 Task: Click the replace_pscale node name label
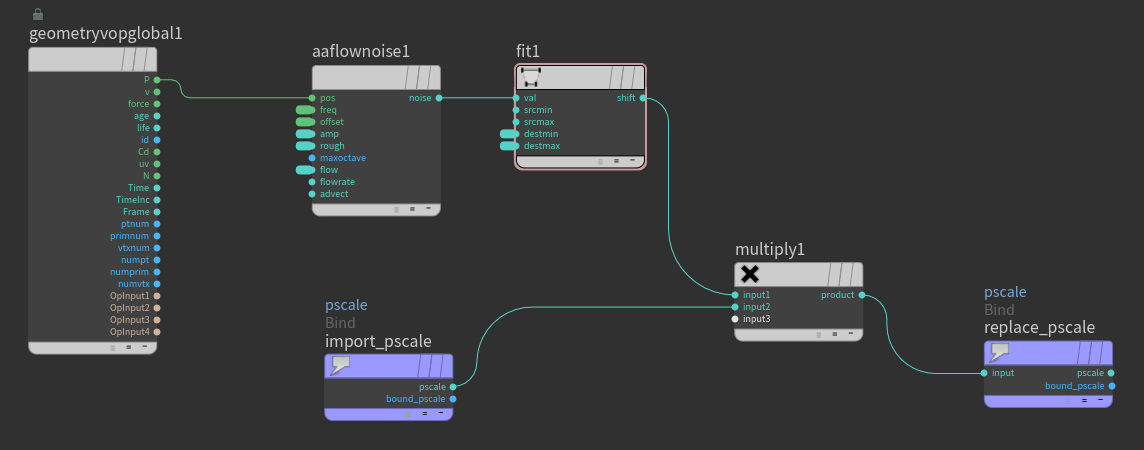point(1039,327)
